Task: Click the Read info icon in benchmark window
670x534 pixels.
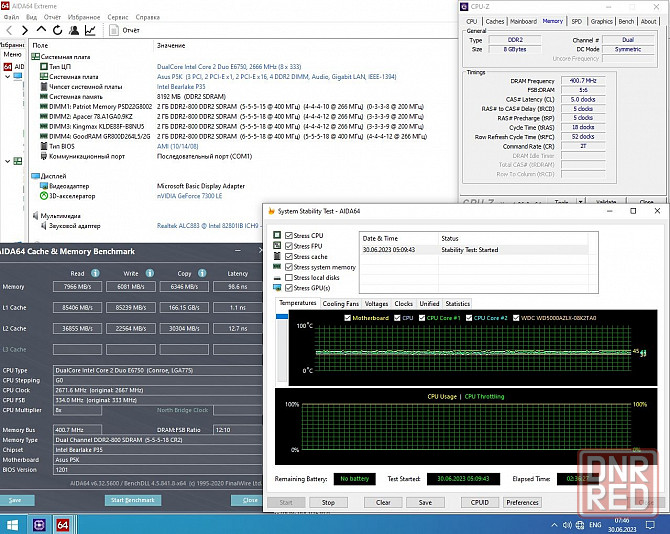Action: (x=95, y=273)
